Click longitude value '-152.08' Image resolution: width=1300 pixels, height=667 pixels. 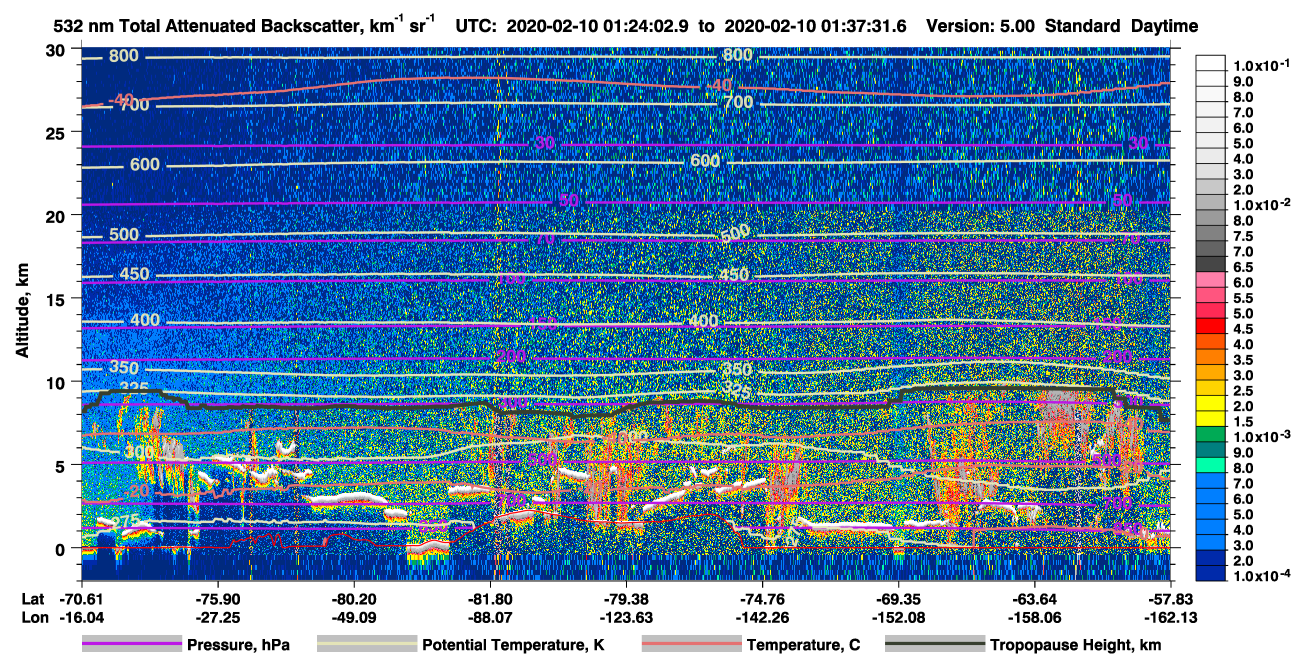pos(898,617)
